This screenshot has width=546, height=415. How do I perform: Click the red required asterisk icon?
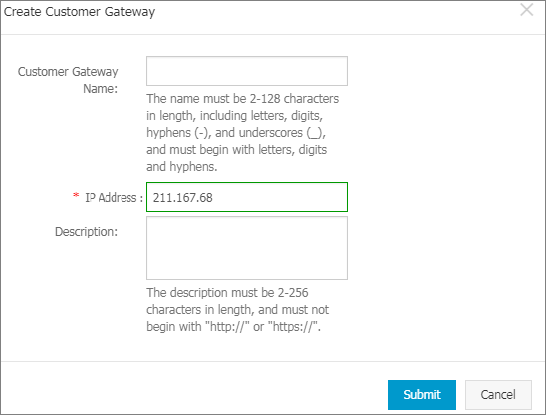[76, 196]
